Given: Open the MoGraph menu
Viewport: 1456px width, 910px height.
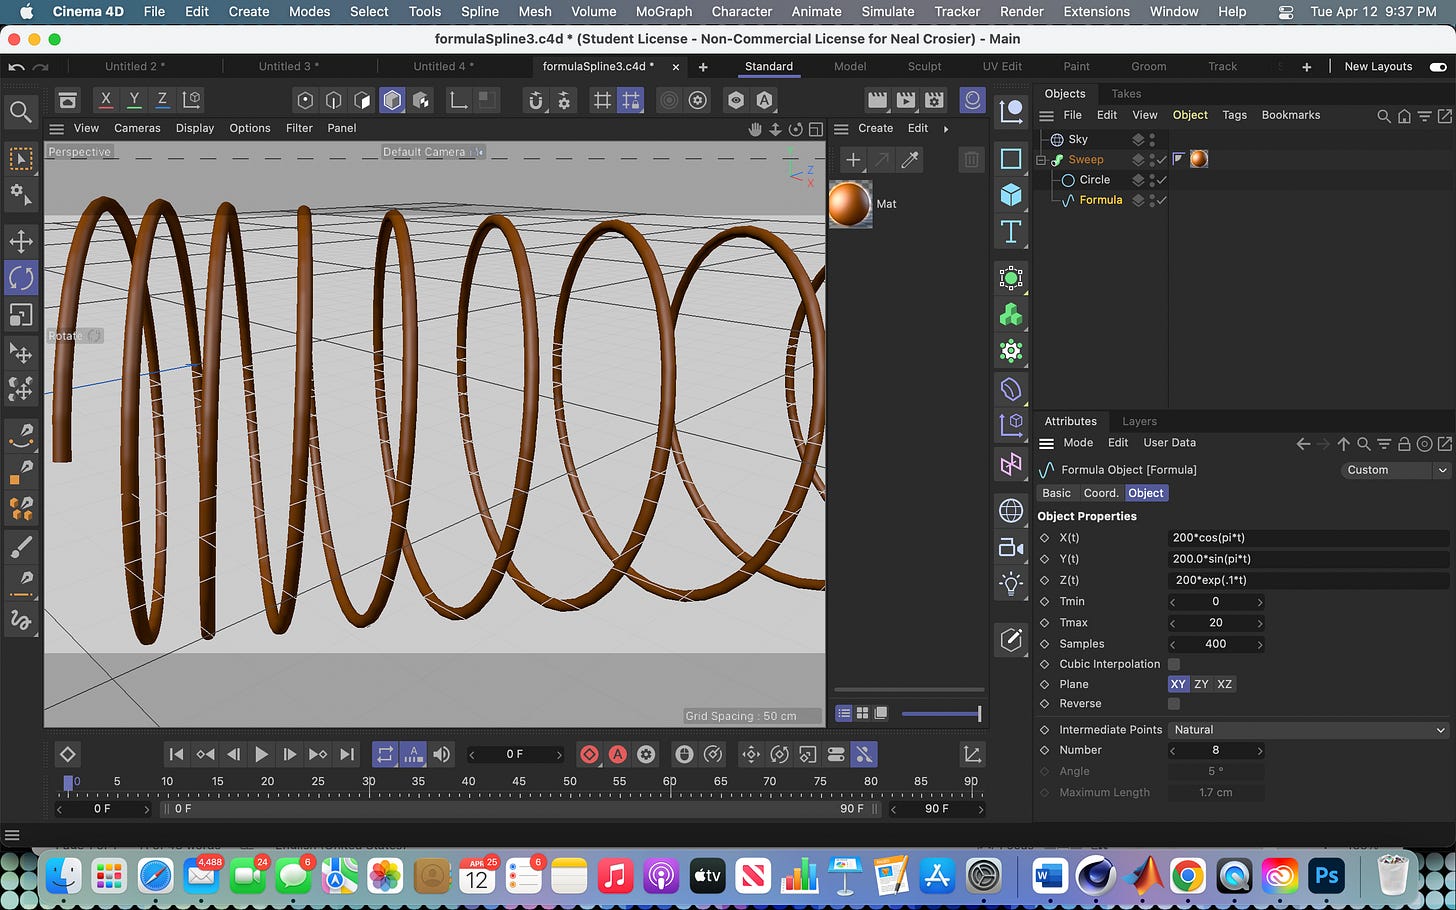Looking at the screenshot, I should [663, 11].
